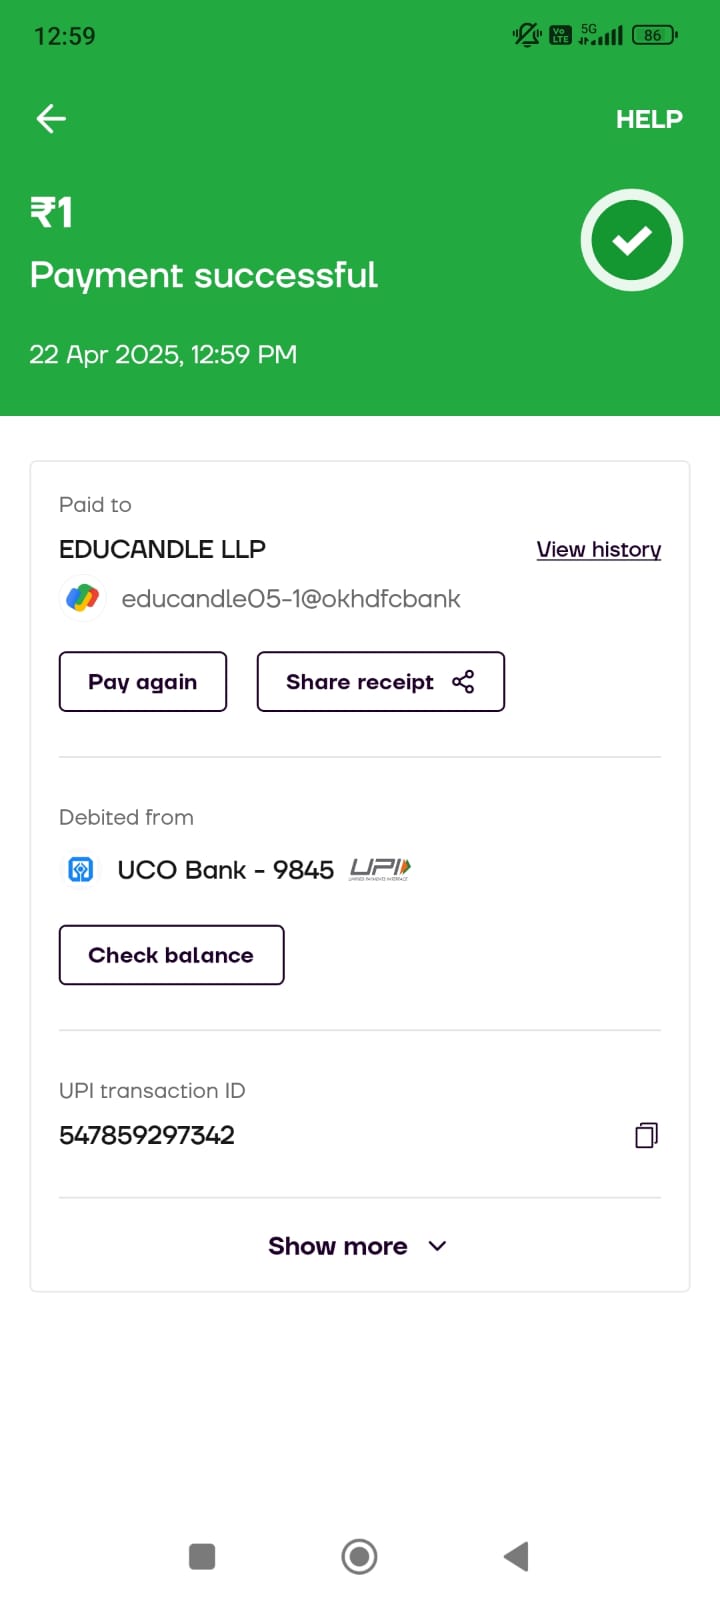Image resolution: width=720 pixels, height=1600 pixels.
Task: Copy the UPI transaction ID
Action: (646, 1135)
